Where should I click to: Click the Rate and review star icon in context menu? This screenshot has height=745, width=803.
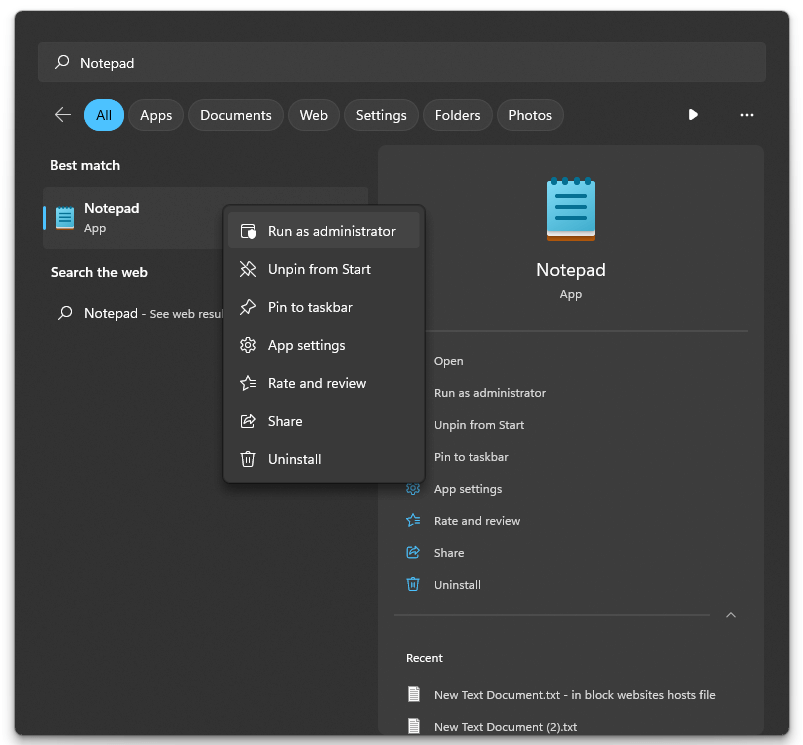pyautogui.click(x=249, y=384)
